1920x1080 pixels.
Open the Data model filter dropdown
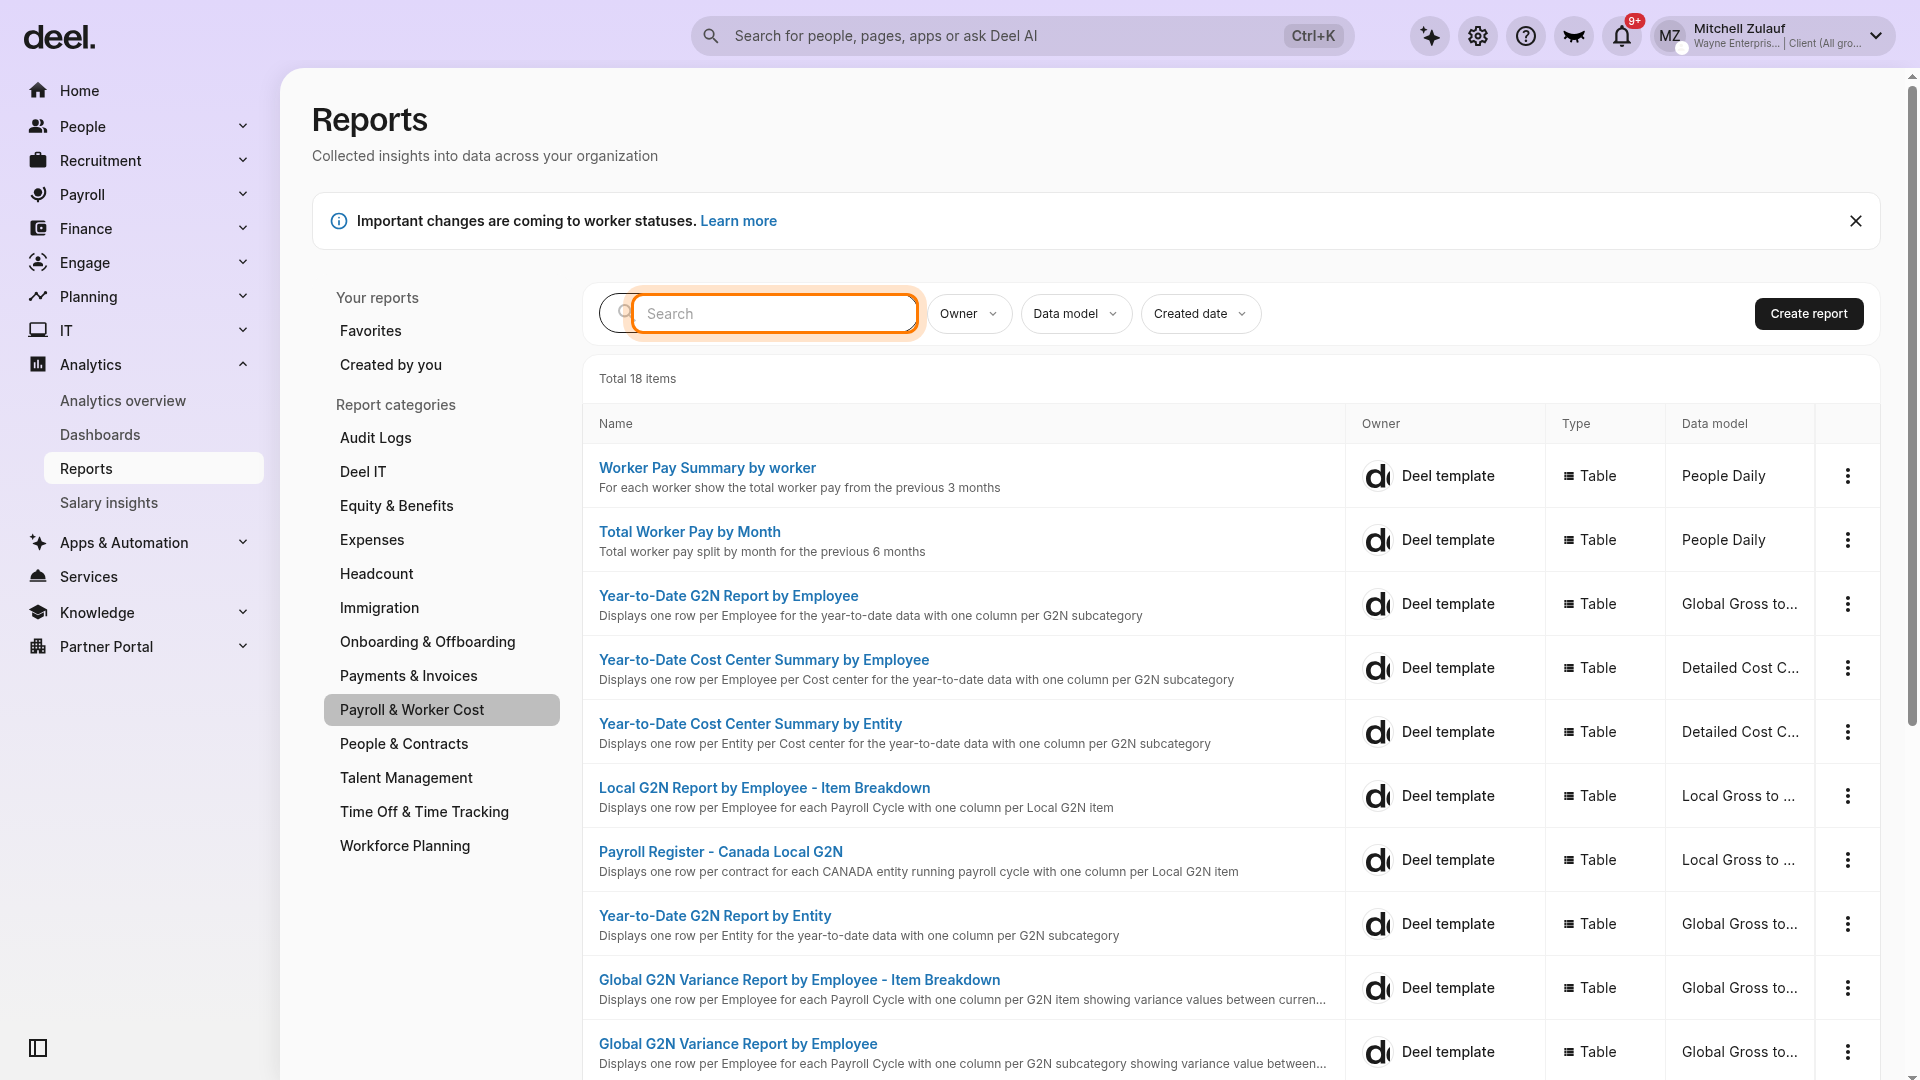click(1076, 314)
